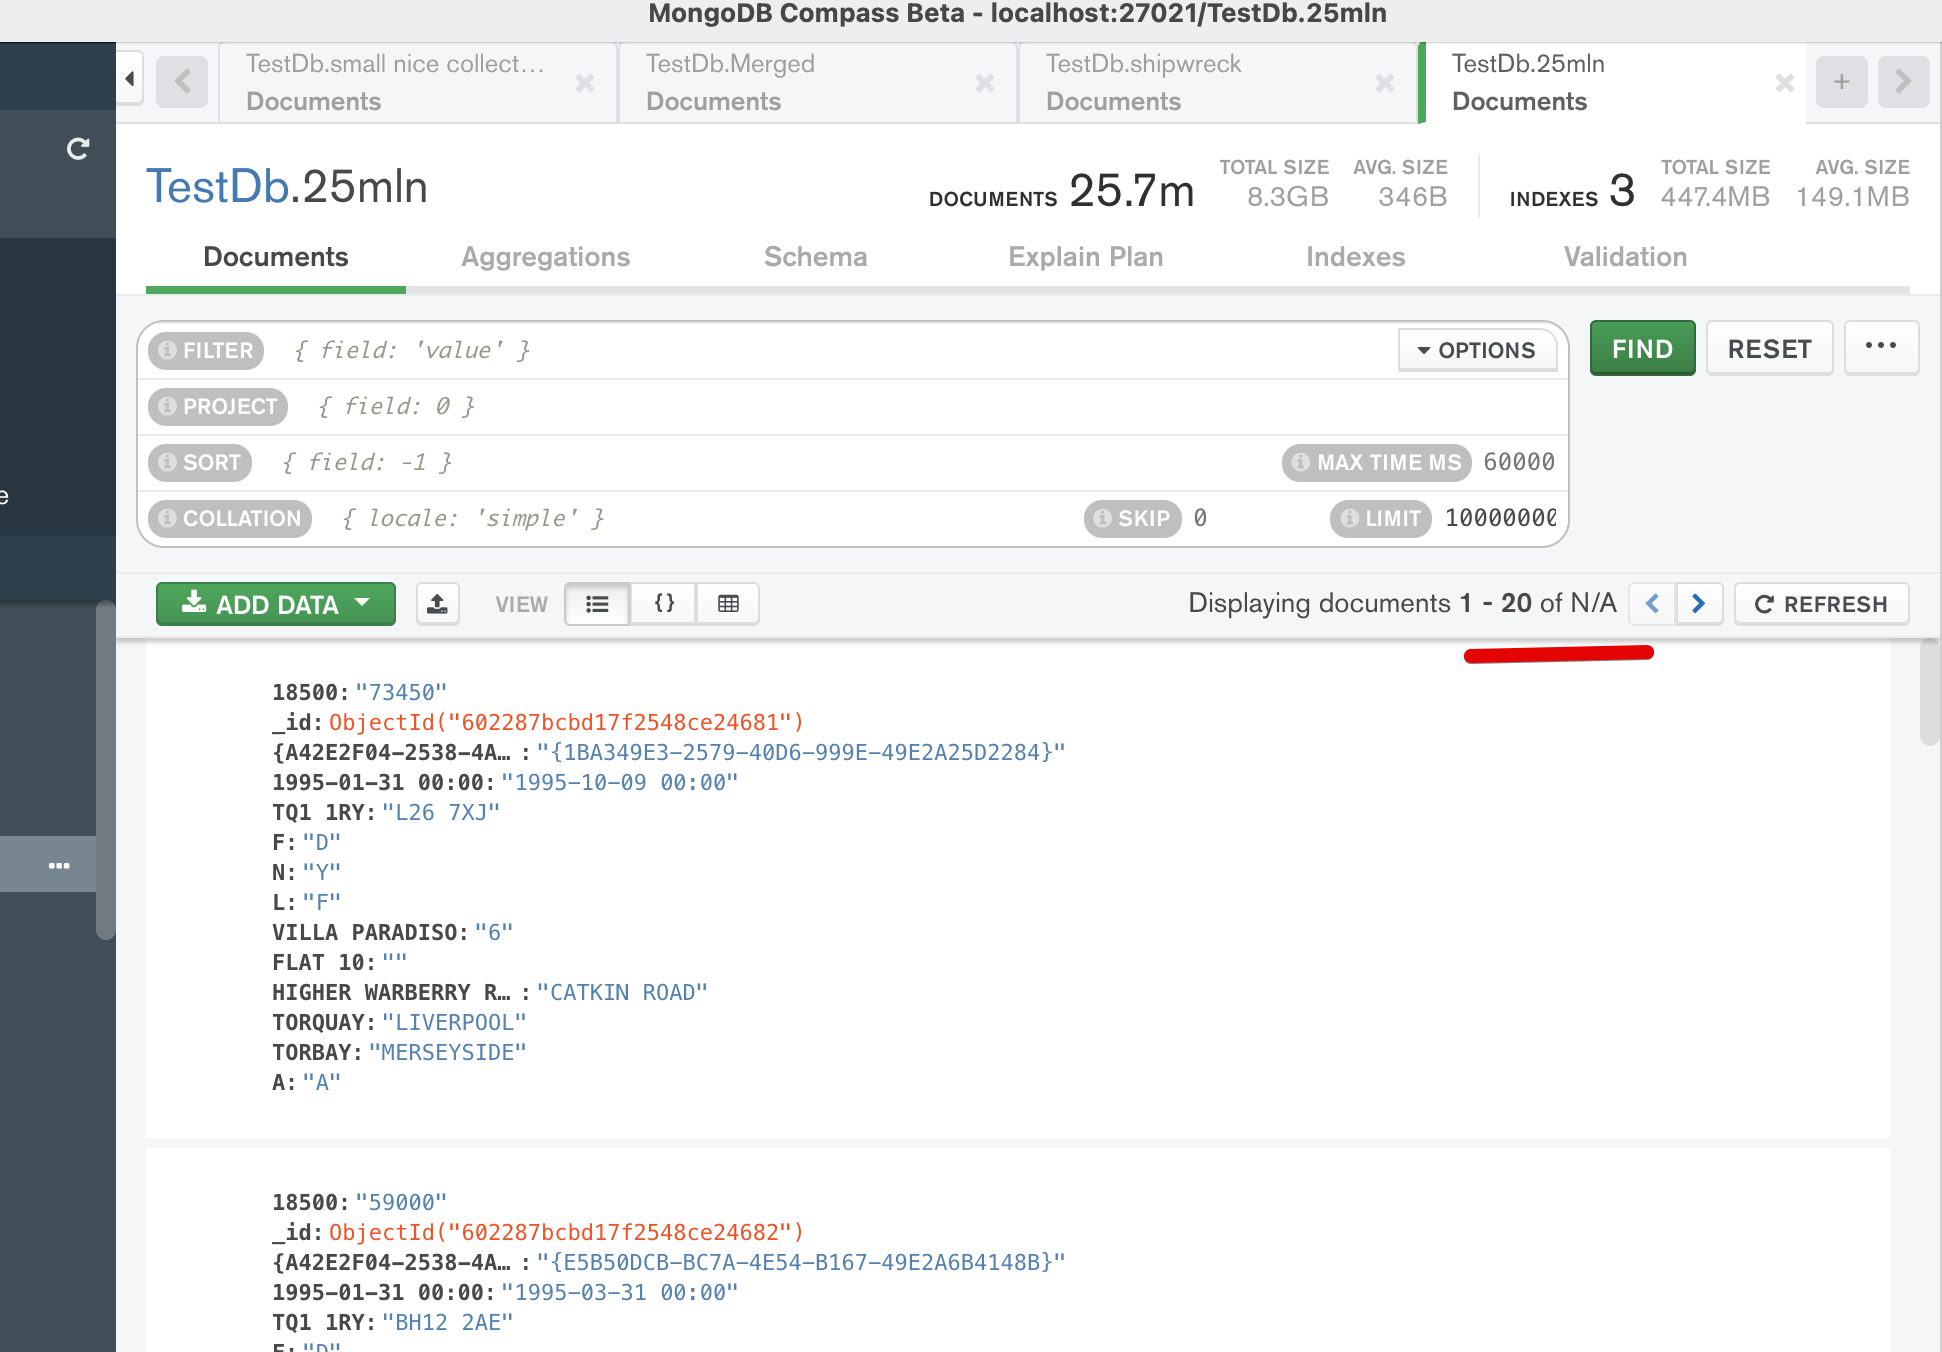
Task: Open the Aggregations tab
Action: pos(545,257)
